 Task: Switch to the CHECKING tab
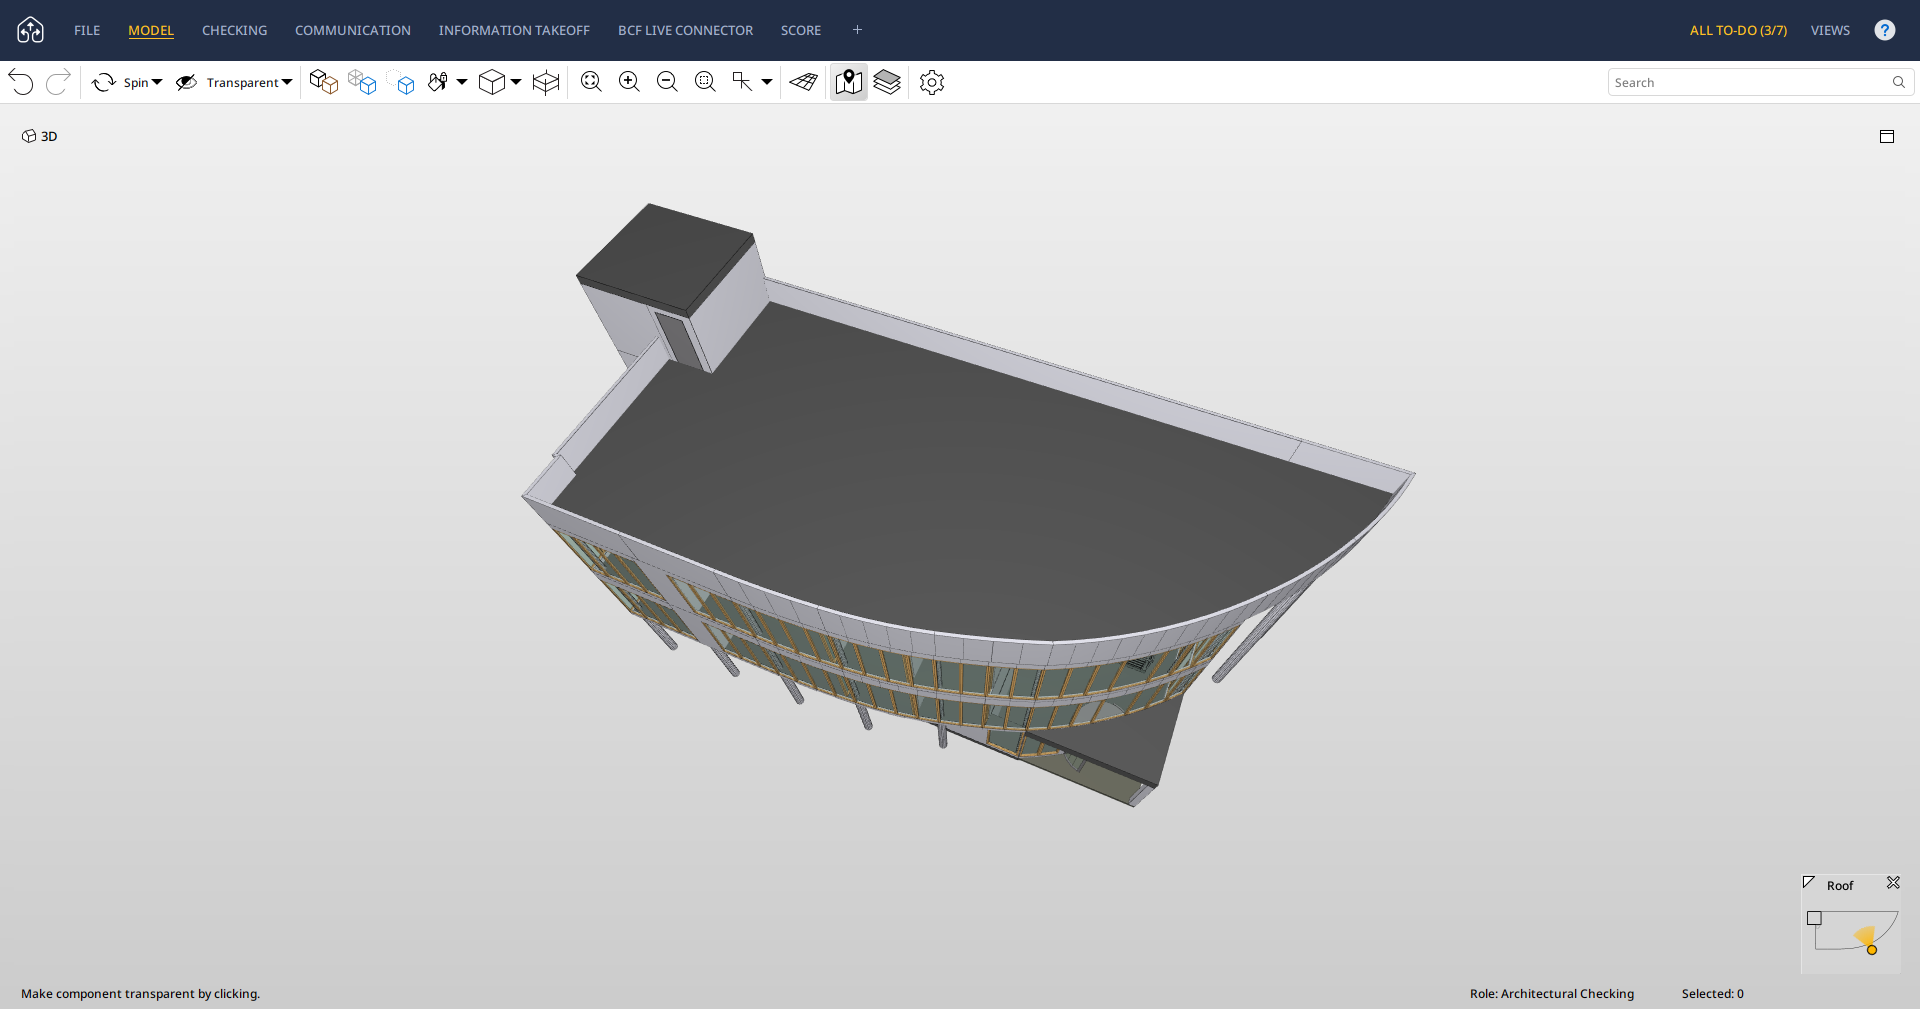click(x=234, y=30)
